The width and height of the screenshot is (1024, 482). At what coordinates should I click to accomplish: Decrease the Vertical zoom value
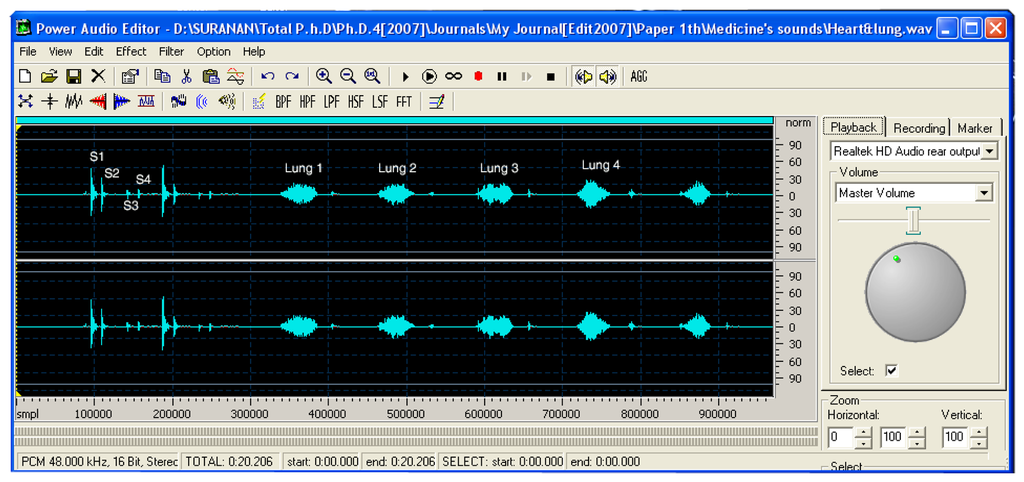point(978,442)
